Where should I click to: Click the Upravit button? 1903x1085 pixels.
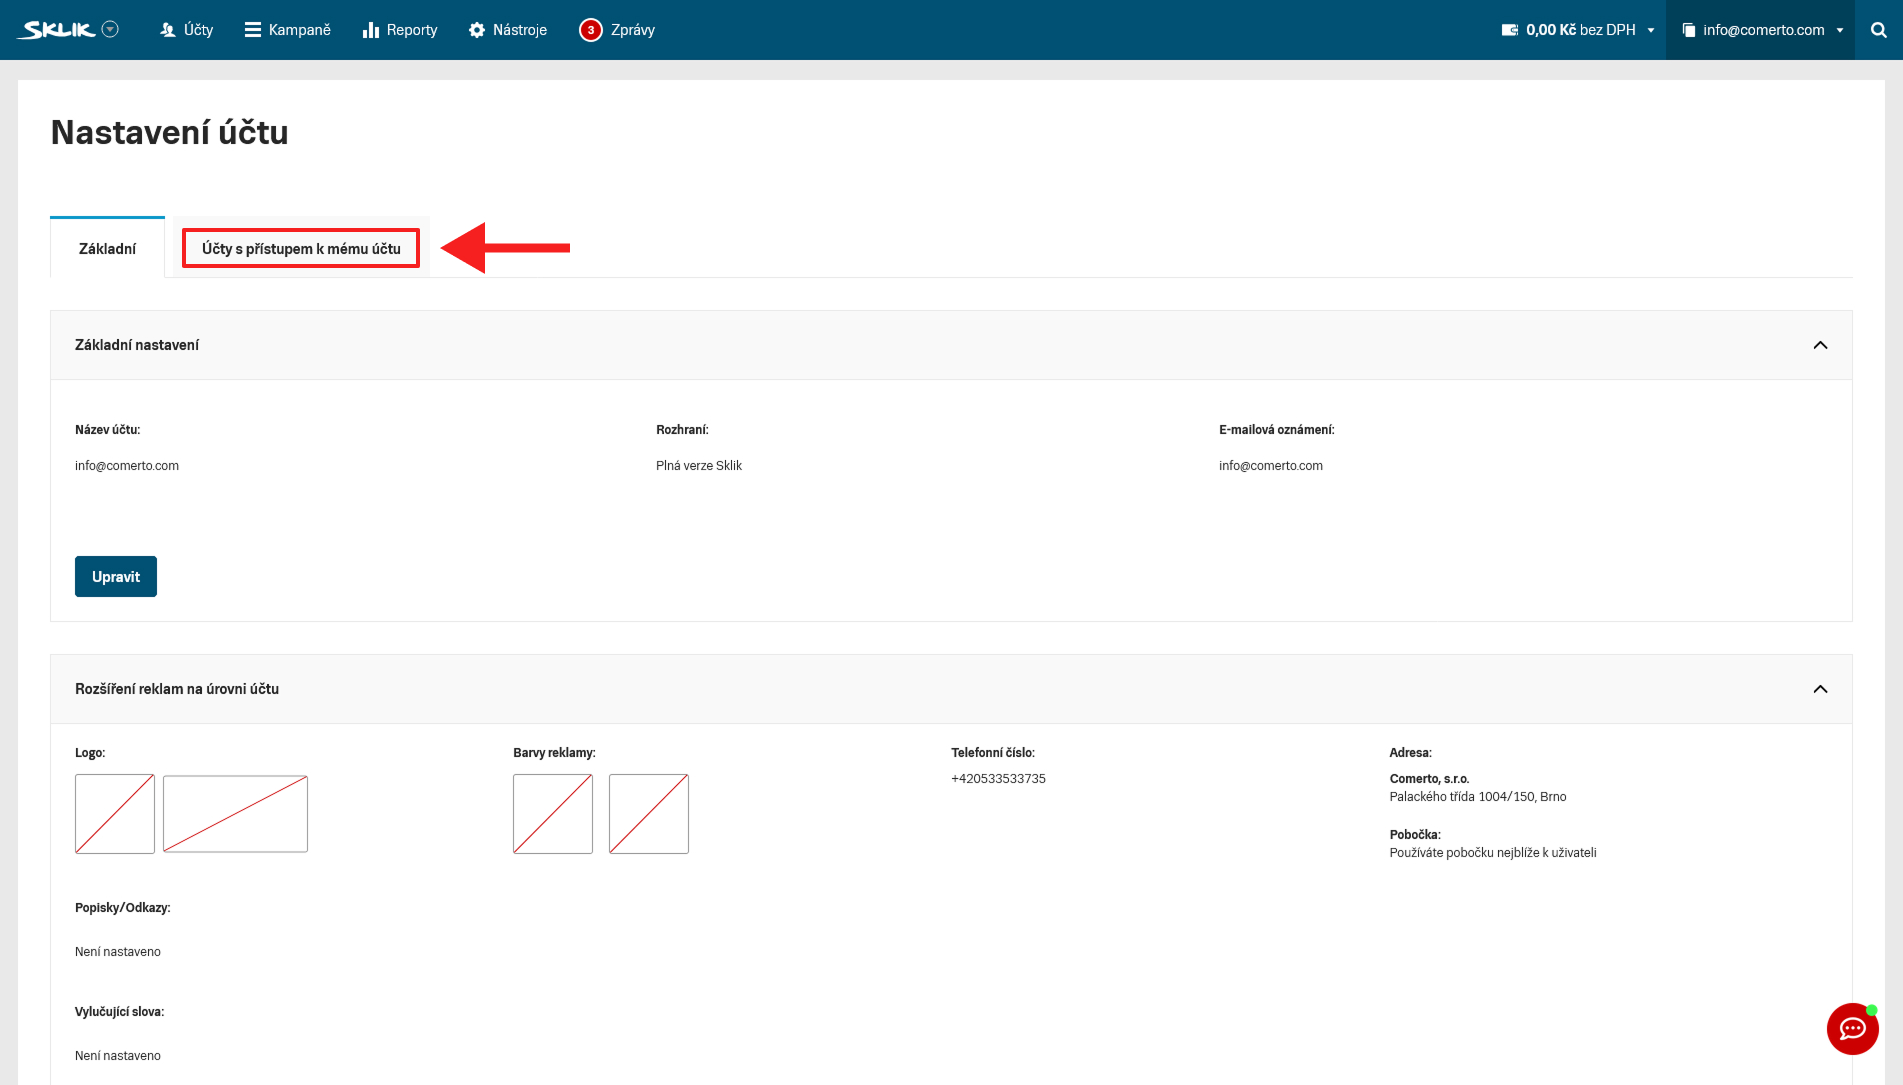pyautogui.click(x=116, y=577)
